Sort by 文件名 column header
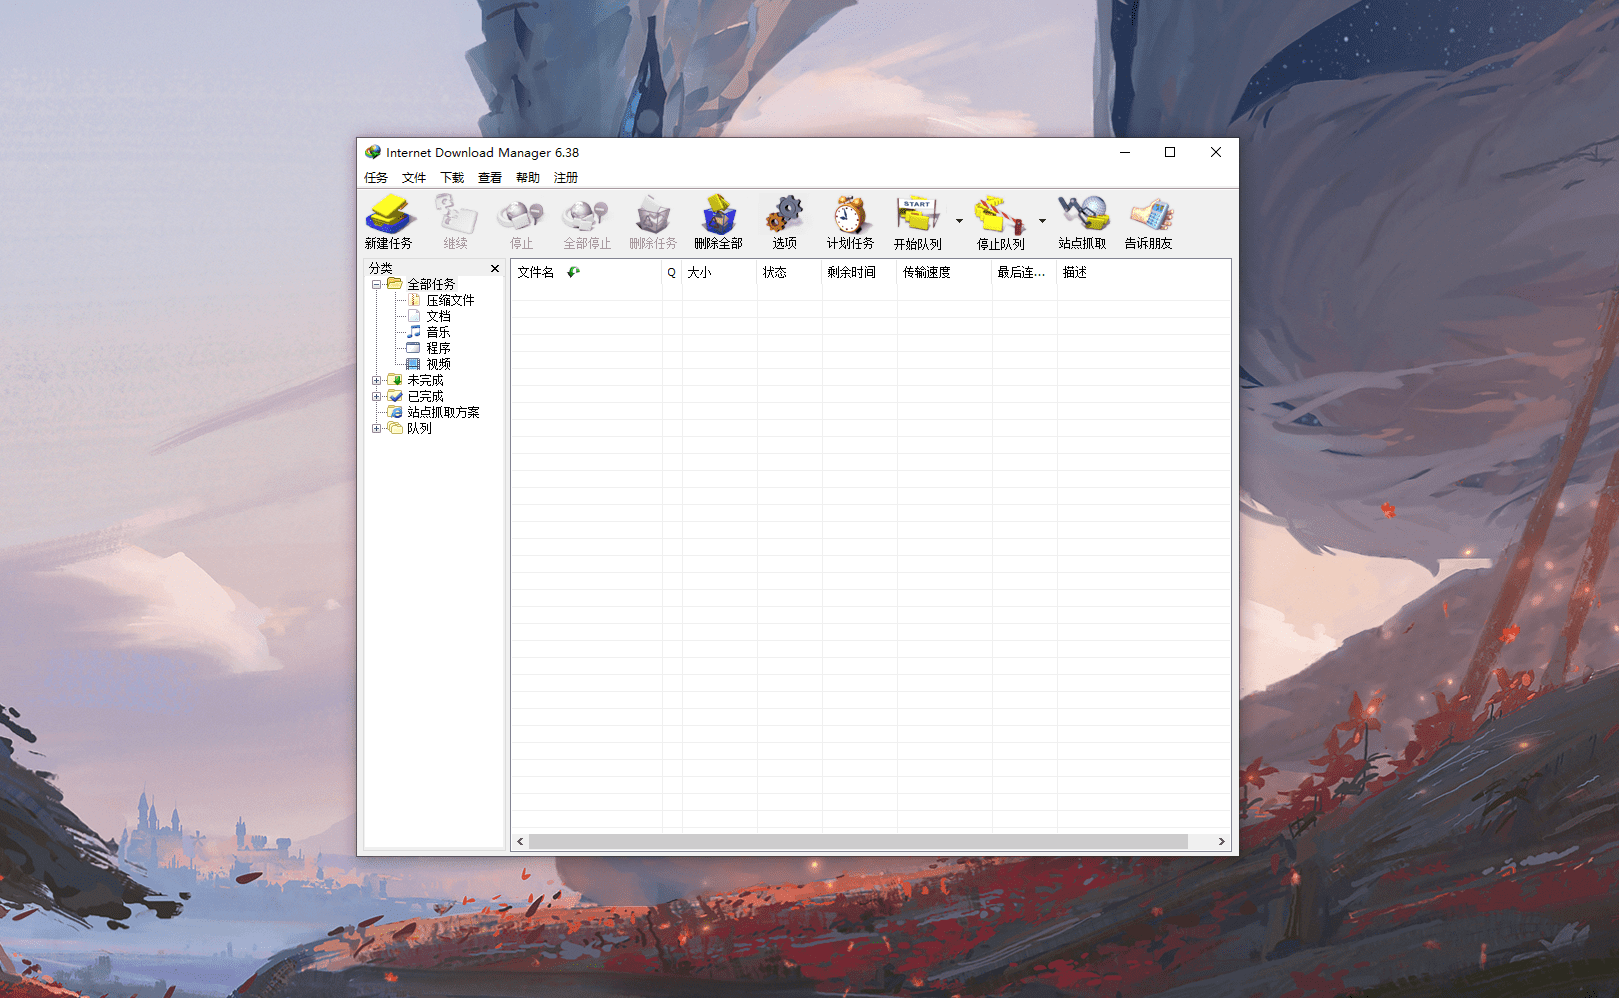Viewport: 1619px width, 998px height. pos(587,272)
